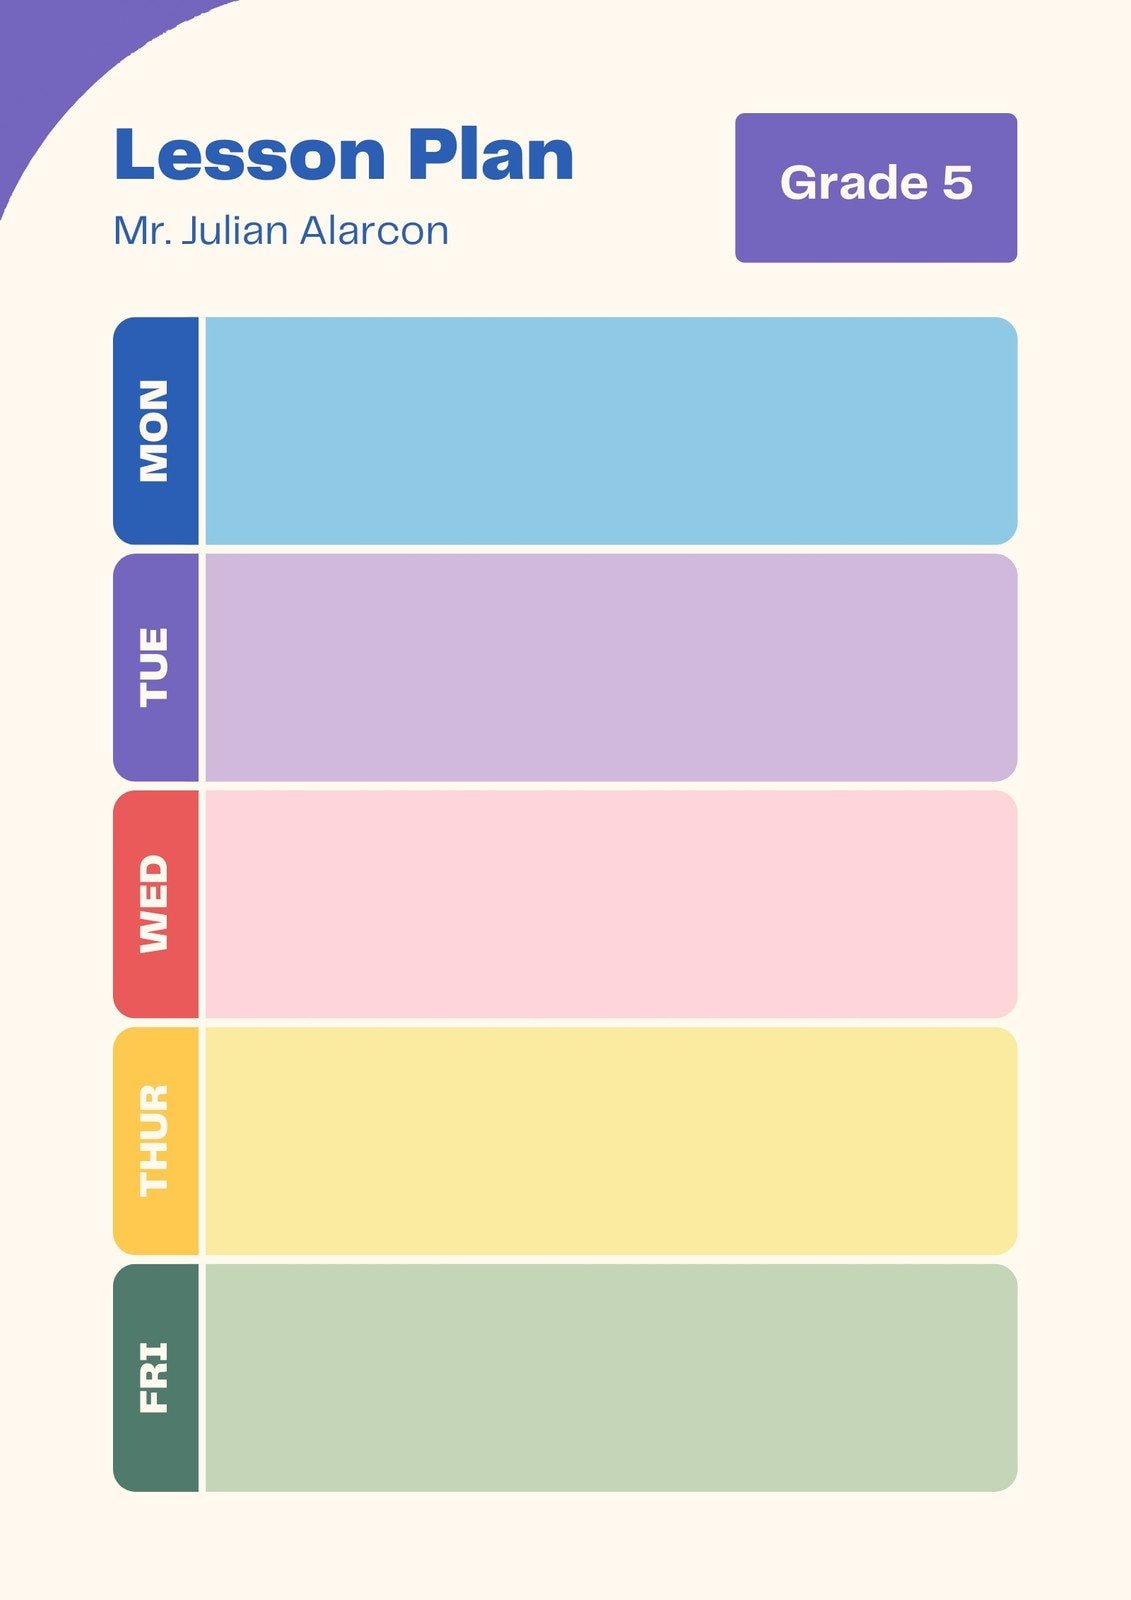Click the surname "Alarcon"

(374, 231)
